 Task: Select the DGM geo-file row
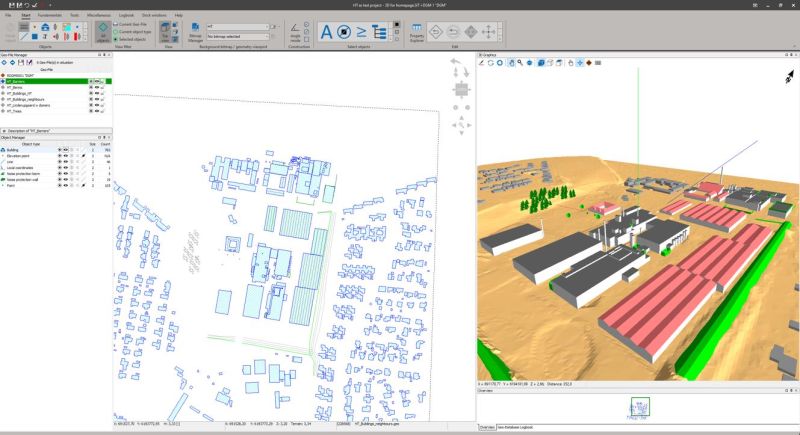56,75
